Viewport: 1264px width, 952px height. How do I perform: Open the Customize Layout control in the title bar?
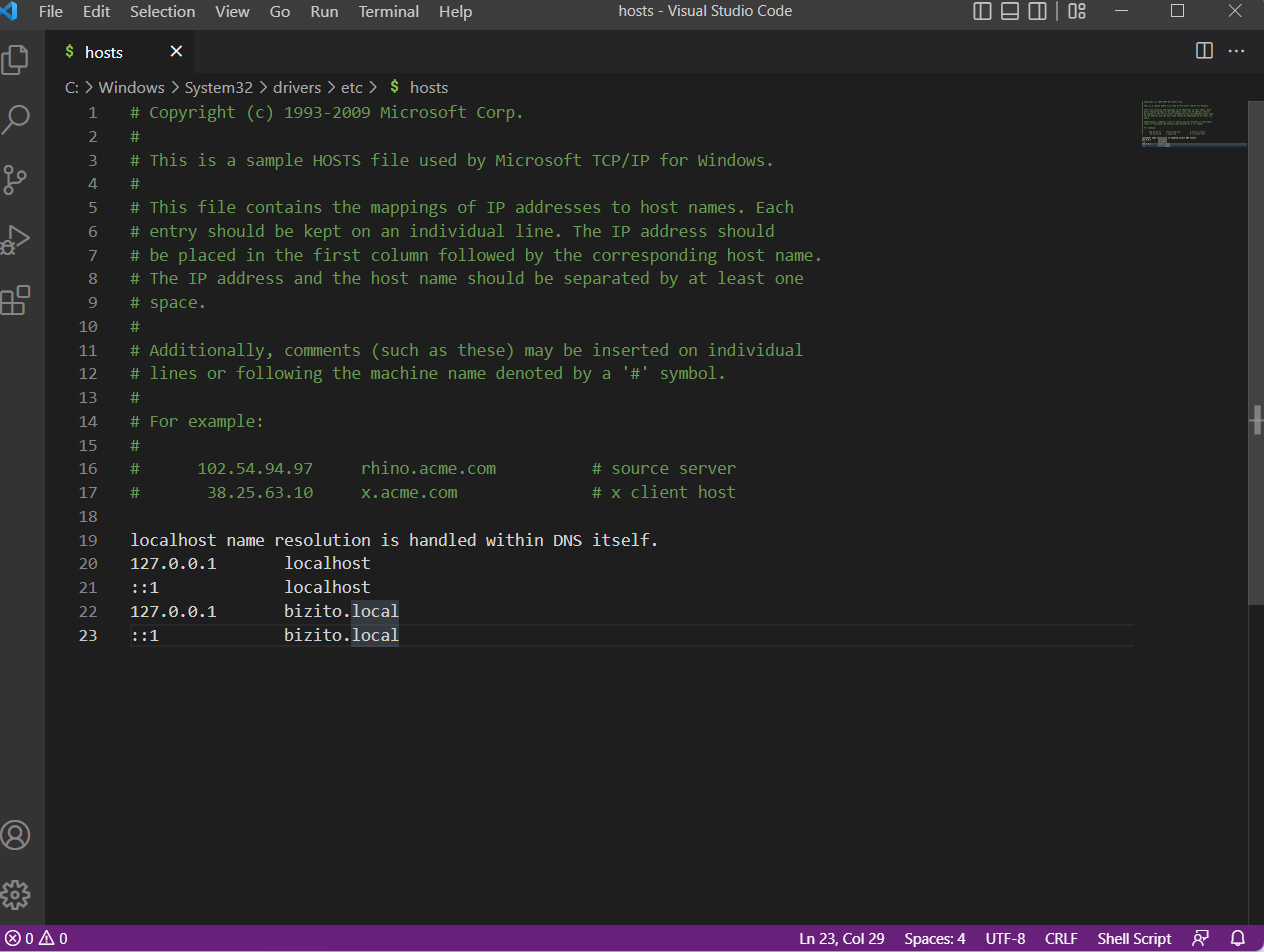(x=1077, y=12)
